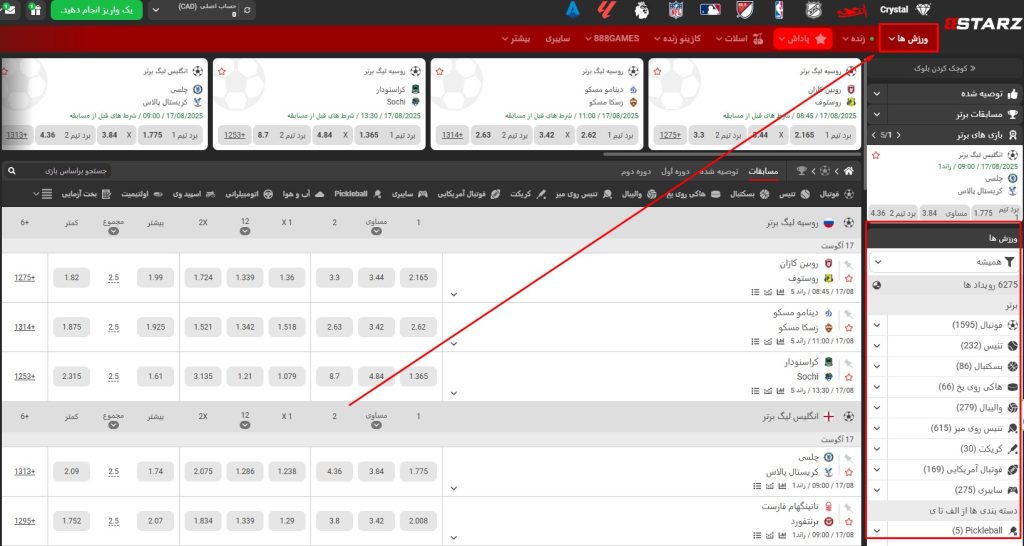Expand بسکتبال (86) in sidebar
This screenshot has width=1024, height=546.
point(877,366)
